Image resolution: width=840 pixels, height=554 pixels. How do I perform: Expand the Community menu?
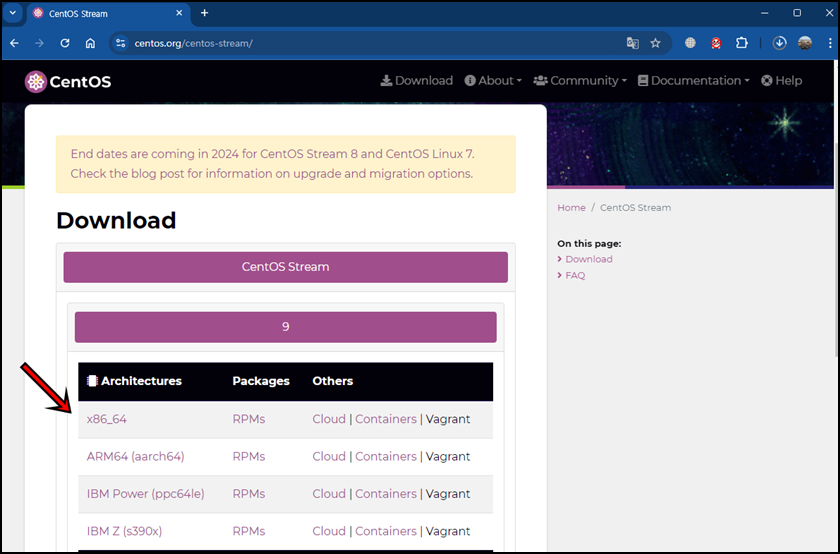[580, 80]
